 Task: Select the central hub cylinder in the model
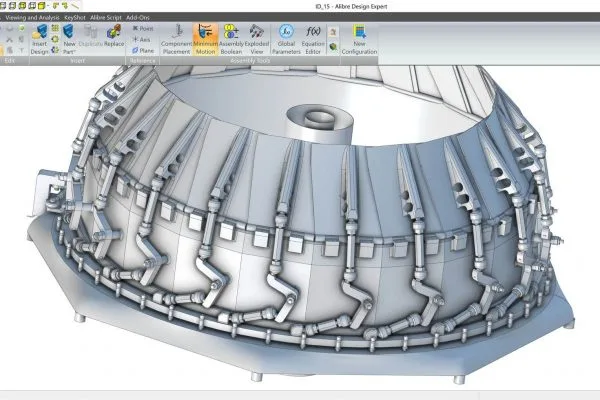pyautogui.click(x=320, y=123)
